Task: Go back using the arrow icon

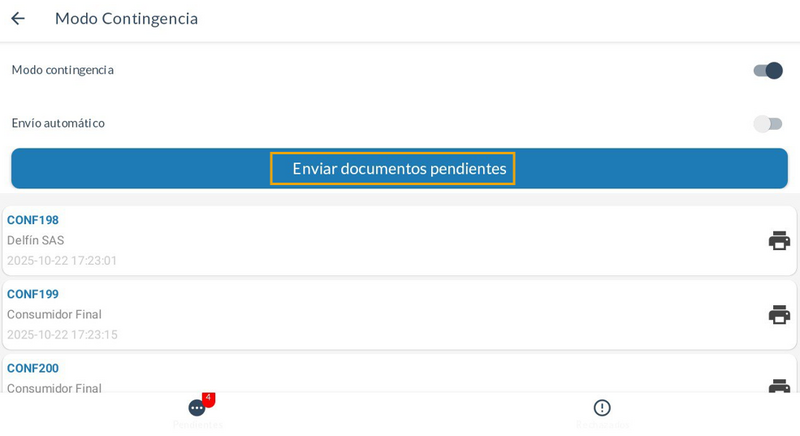Action: (18, 18)
